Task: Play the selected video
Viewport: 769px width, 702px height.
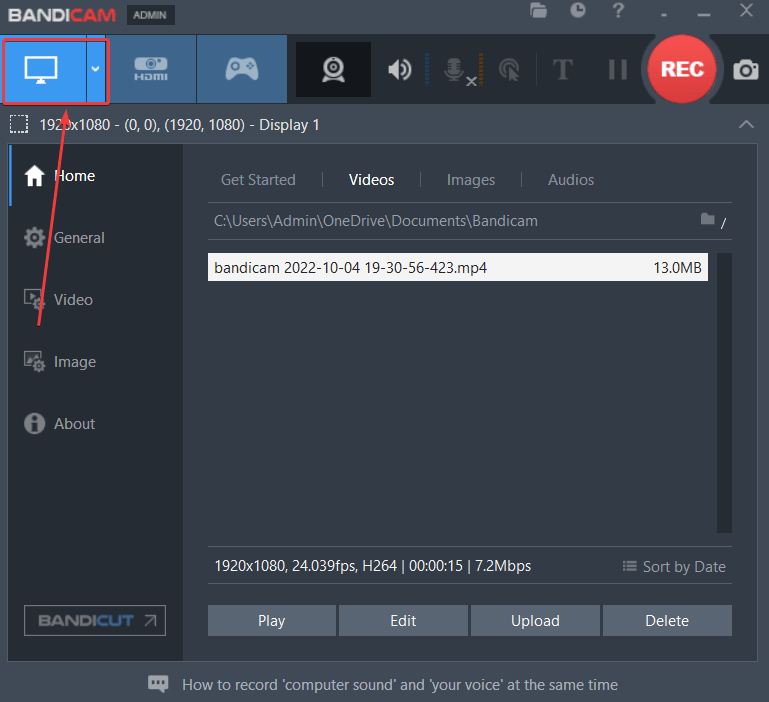Action: [x=272, y=621]
